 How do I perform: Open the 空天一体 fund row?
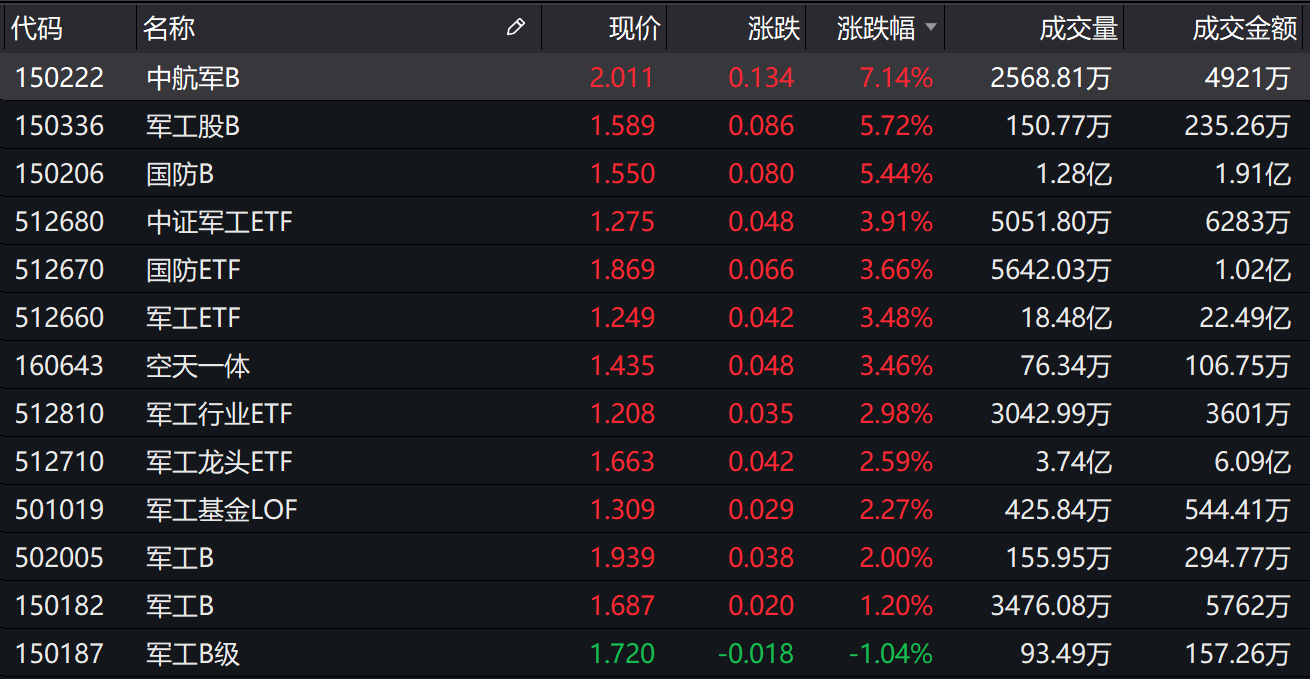(198, 366)
